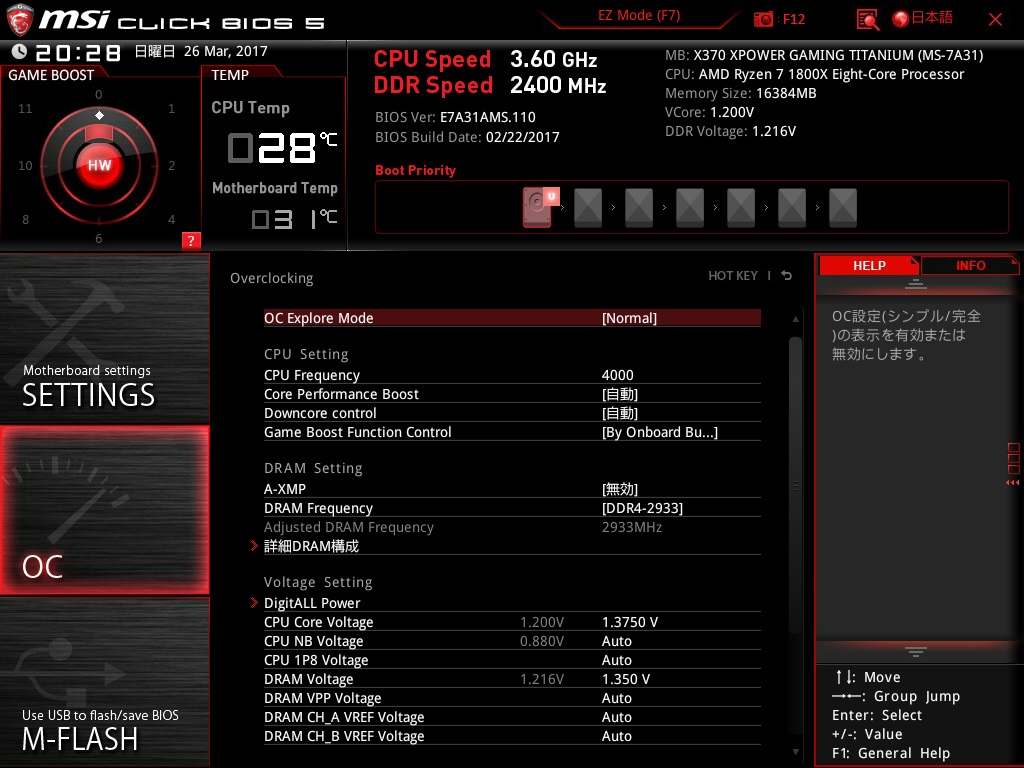Click the MSI dragon shield logo

19,20
